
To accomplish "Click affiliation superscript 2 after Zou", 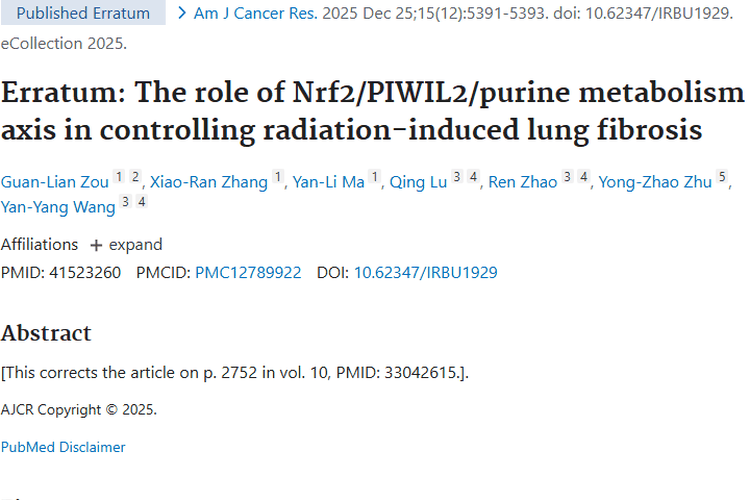I will [x=135, y=178].
